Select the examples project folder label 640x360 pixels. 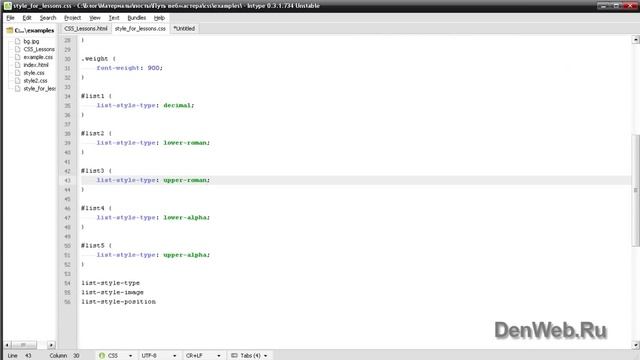(x=34, y=30)
